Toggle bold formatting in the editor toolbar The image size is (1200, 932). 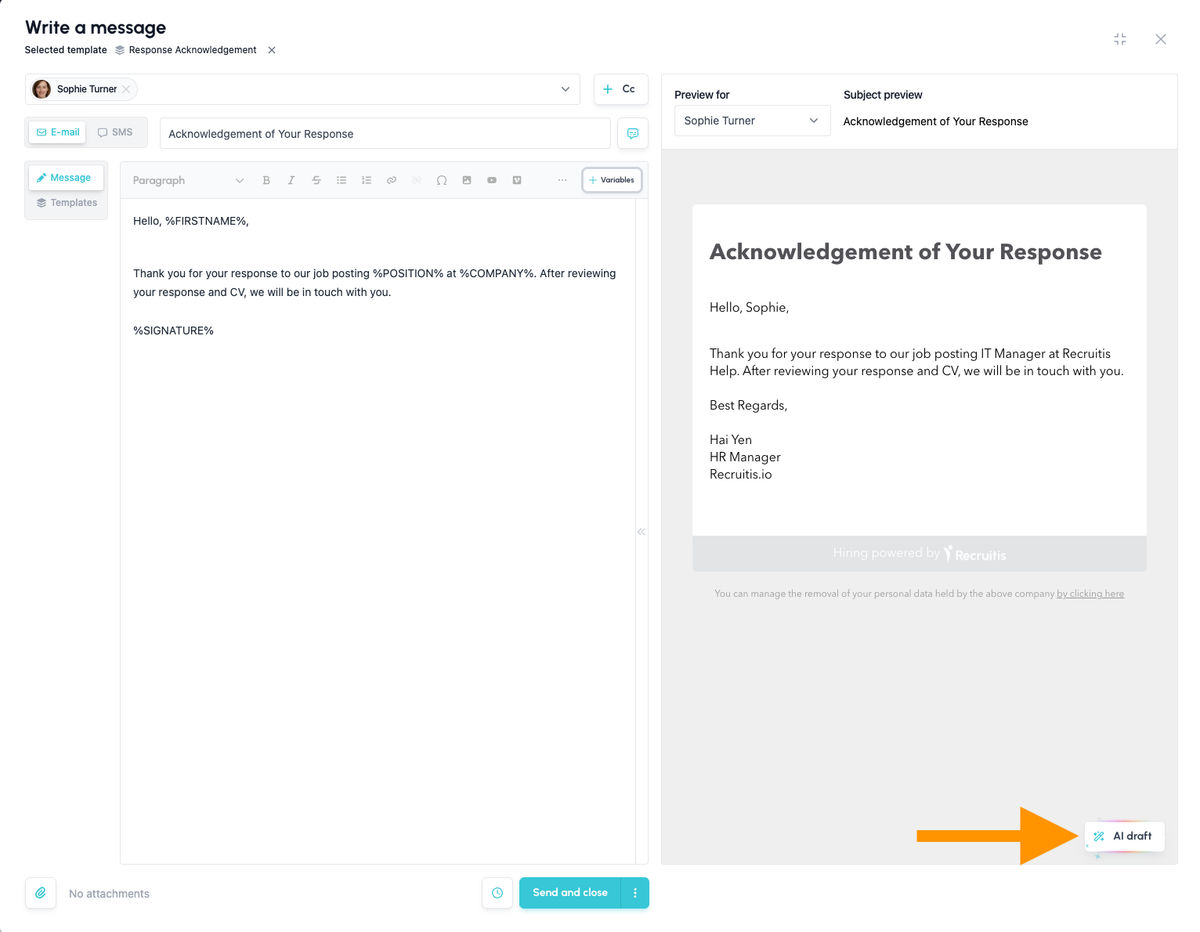tap(266, 180)
